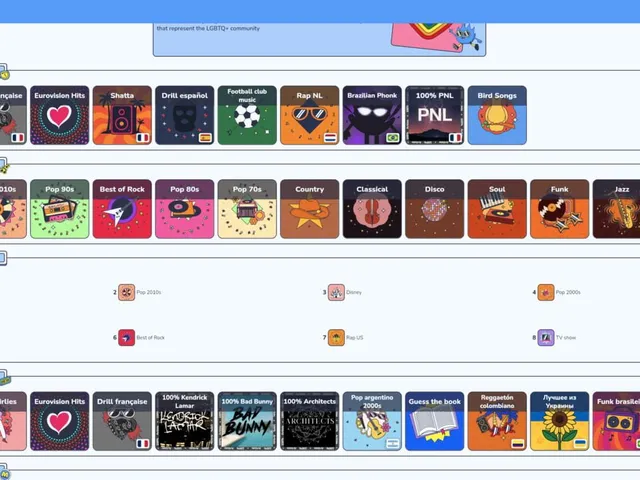The height and width of the screenshot is (480, 640).
Task: Open the Shatta playlist card
Action: tap(122, 115)
